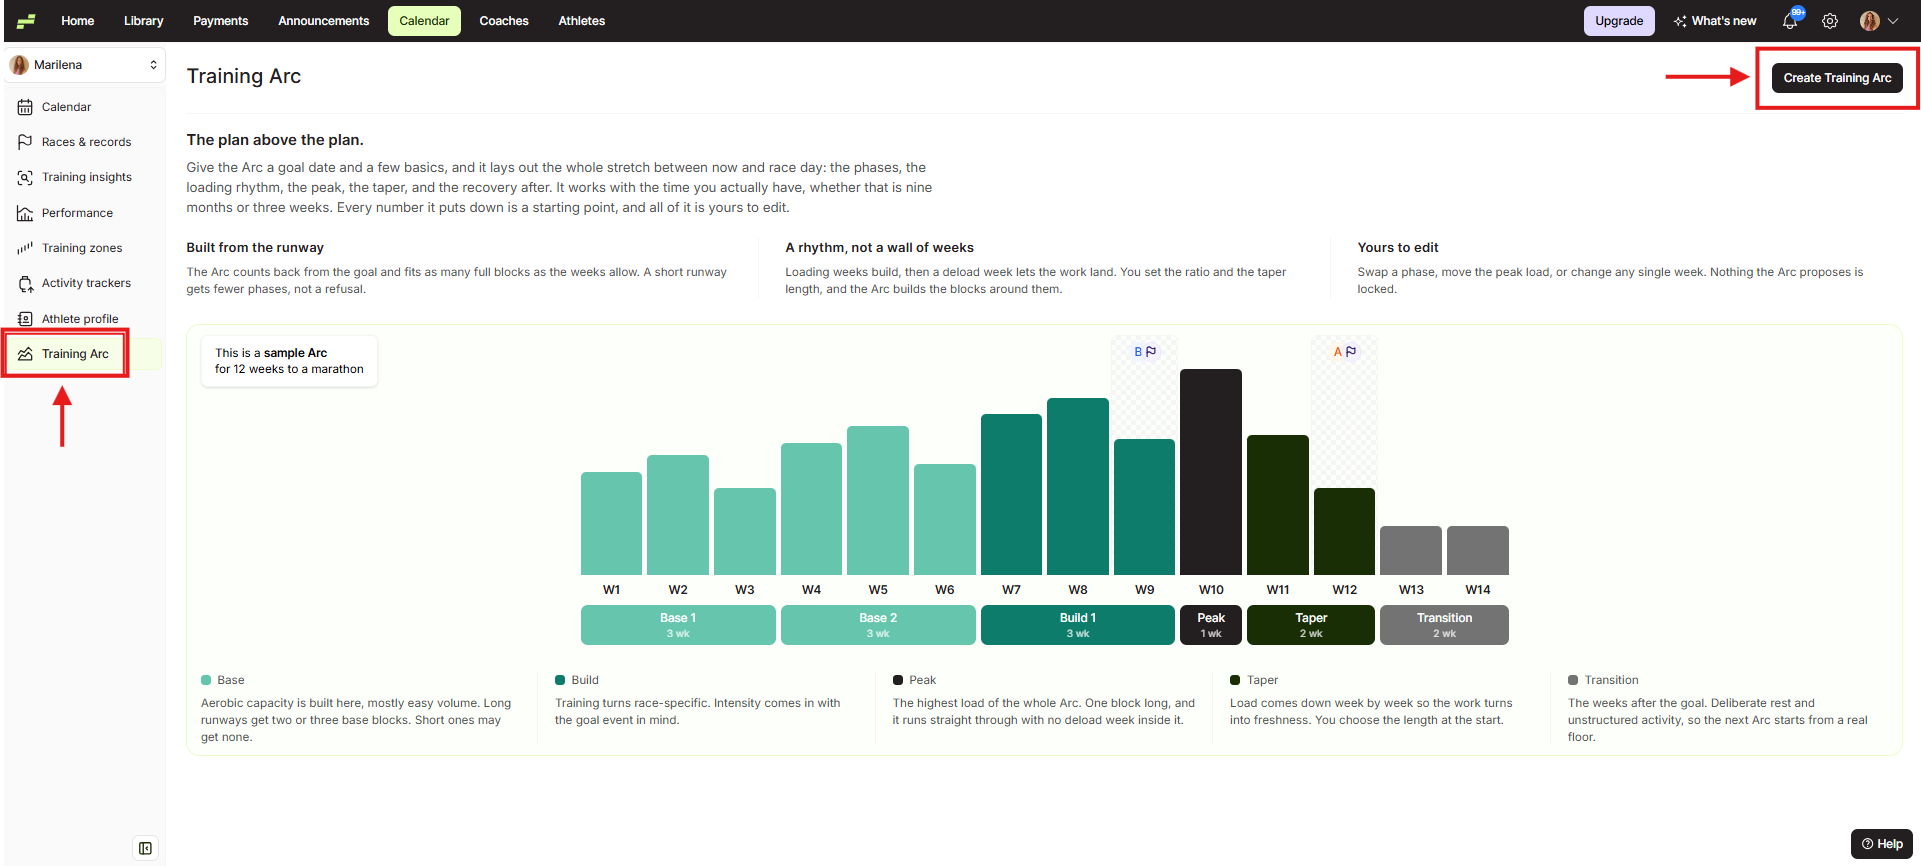Open notifications bell icon
This screenshot has height=866, width=1921.
pos(1790,21)
